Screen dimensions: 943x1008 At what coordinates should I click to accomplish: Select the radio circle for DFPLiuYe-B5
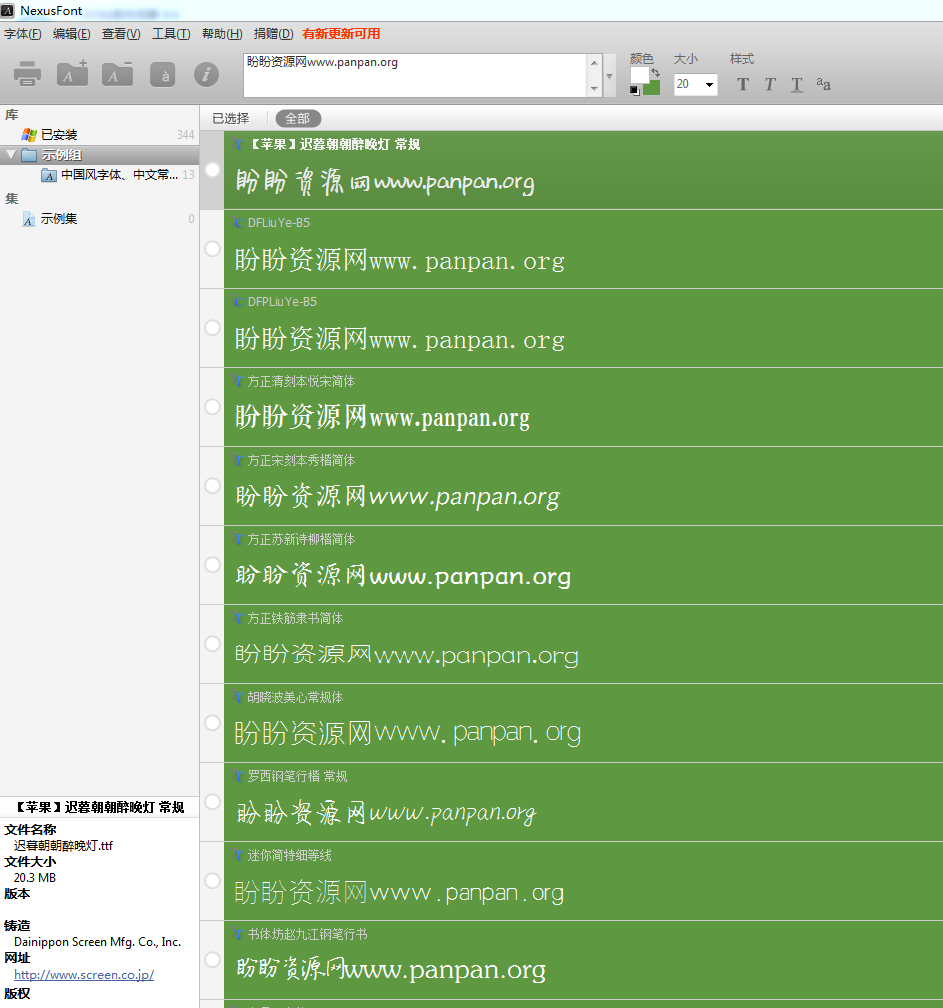pos(213,328)
